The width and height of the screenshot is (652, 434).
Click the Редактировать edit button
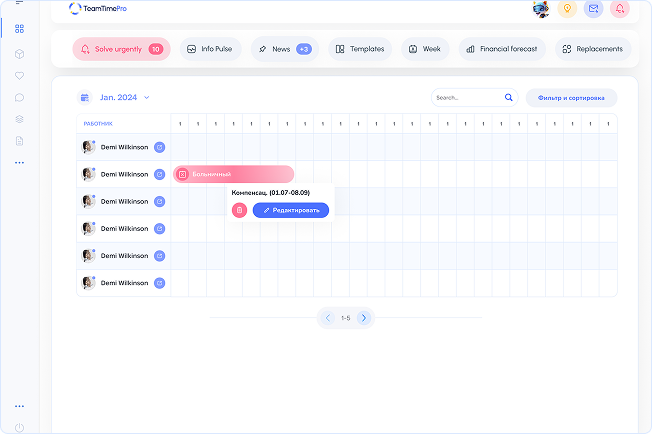290,210
